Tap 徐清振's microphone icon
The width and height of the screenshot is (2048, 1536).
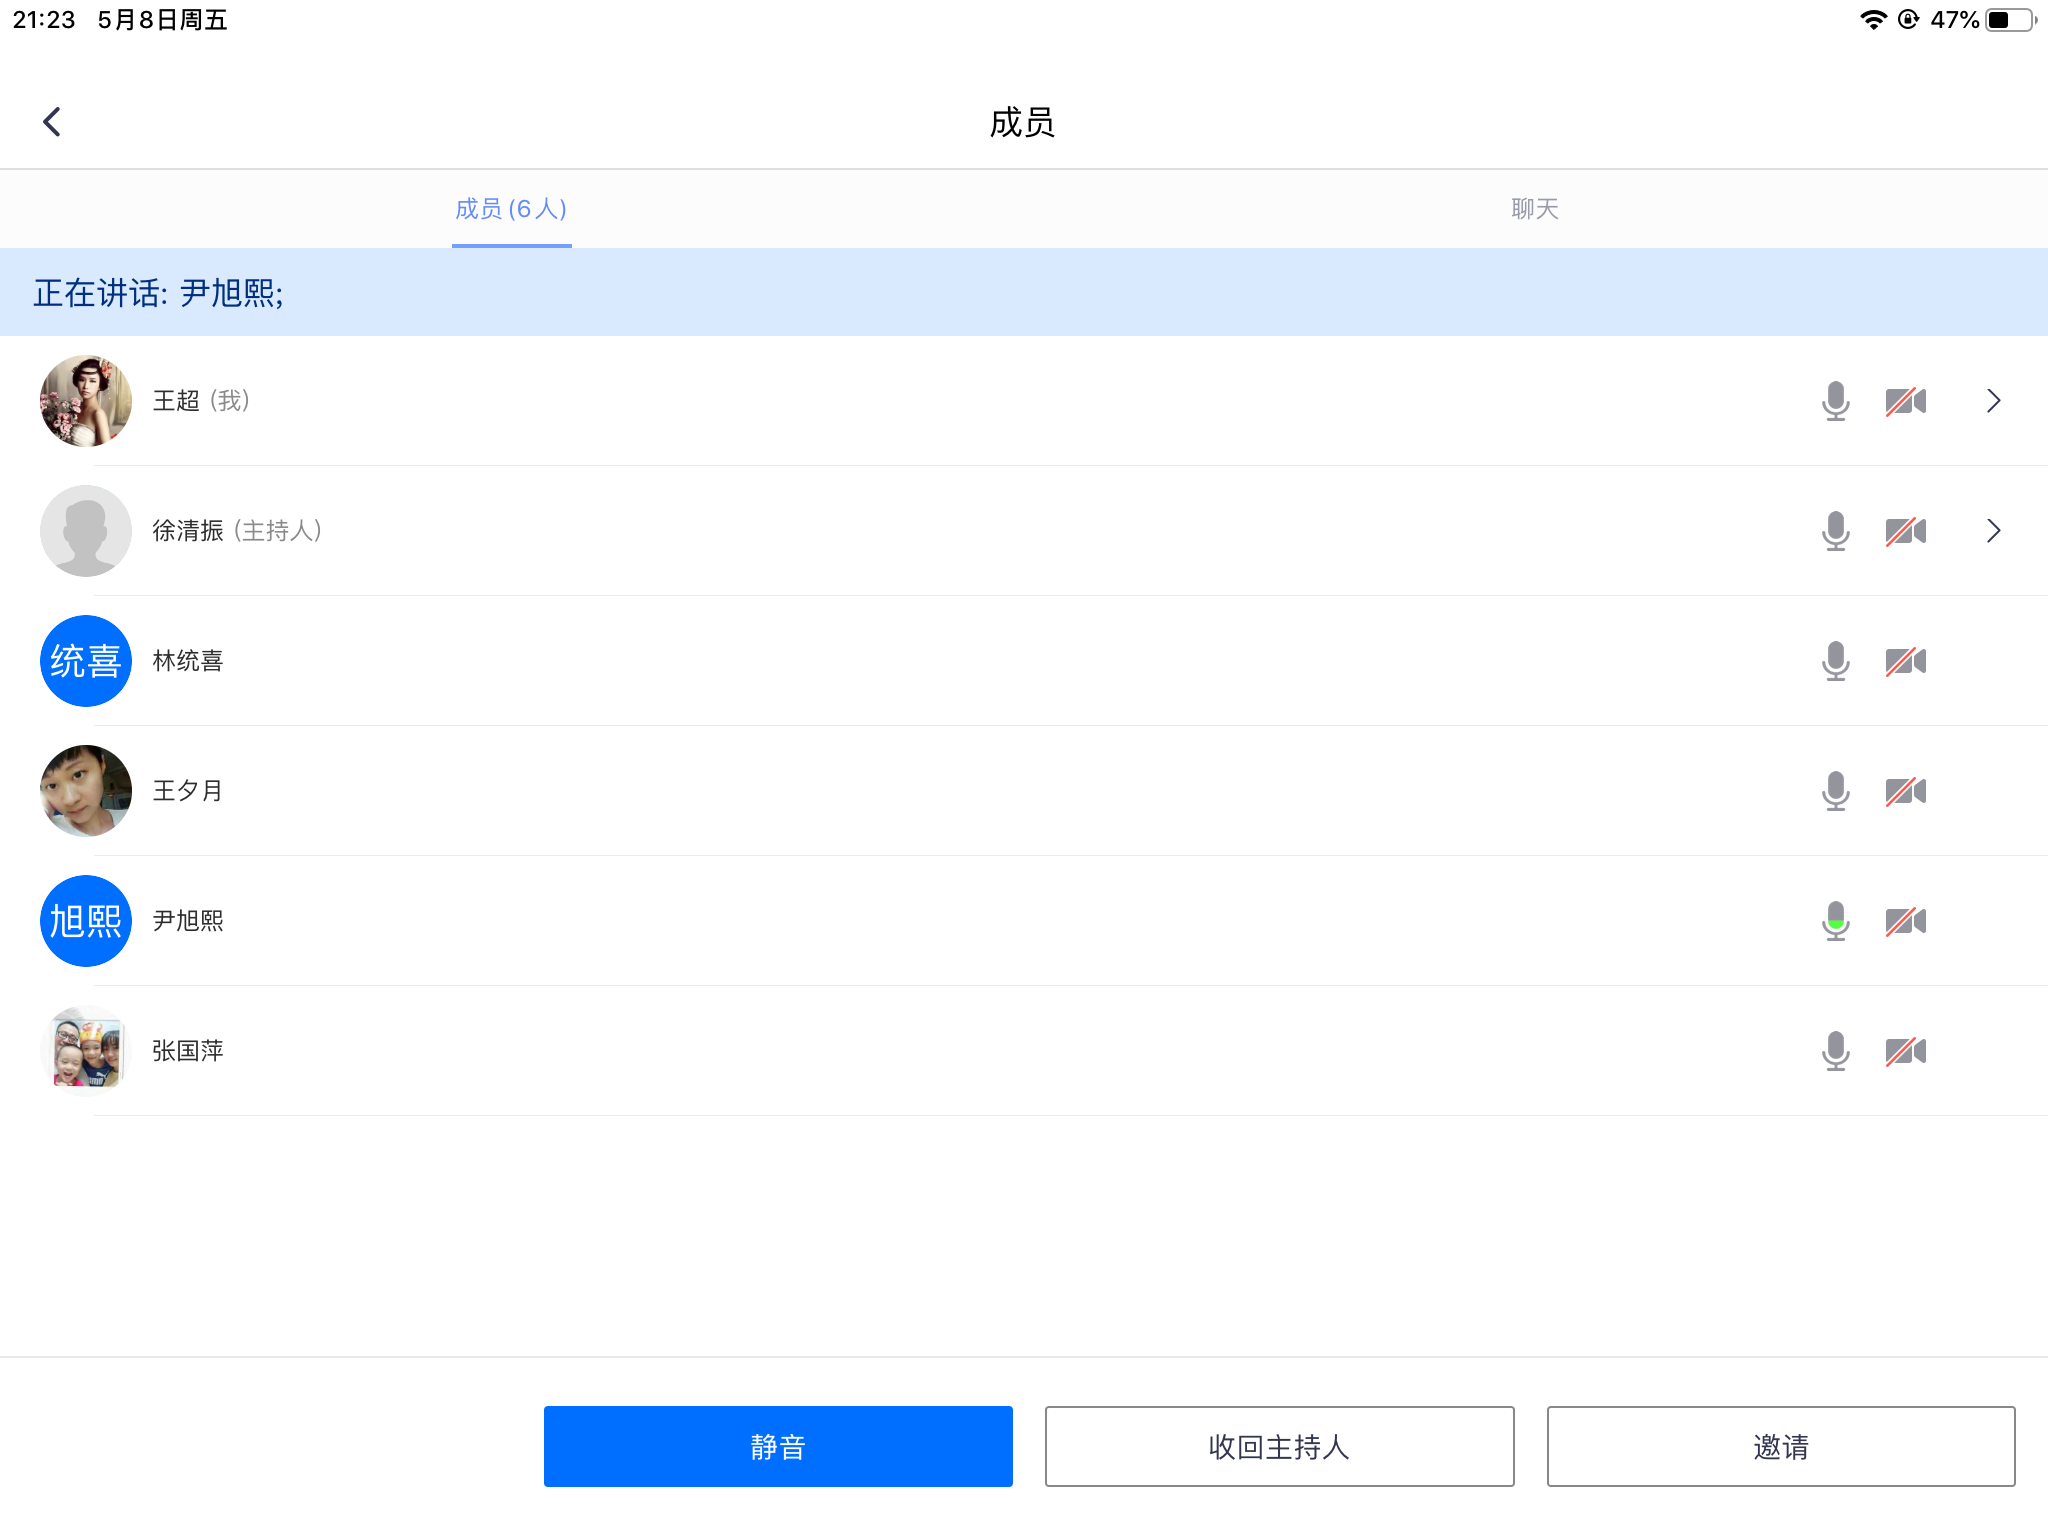coord(1835,531)
